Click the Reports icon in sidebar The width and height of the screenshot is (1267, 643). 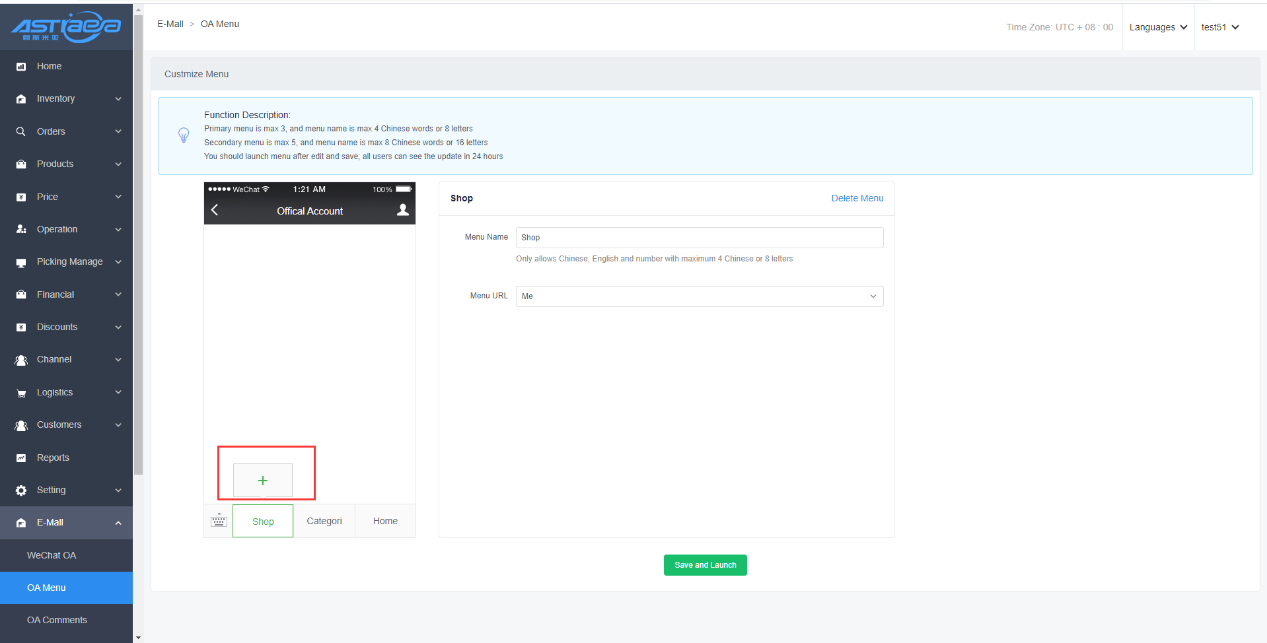[21, 458]
